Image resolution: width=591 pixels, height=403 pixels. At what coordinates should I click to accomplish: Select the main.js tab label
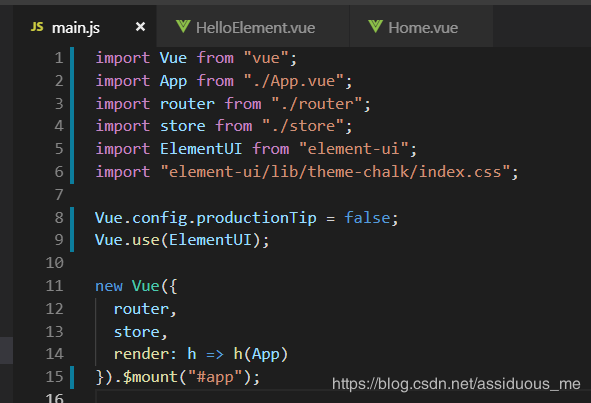(x=76, y=28)
